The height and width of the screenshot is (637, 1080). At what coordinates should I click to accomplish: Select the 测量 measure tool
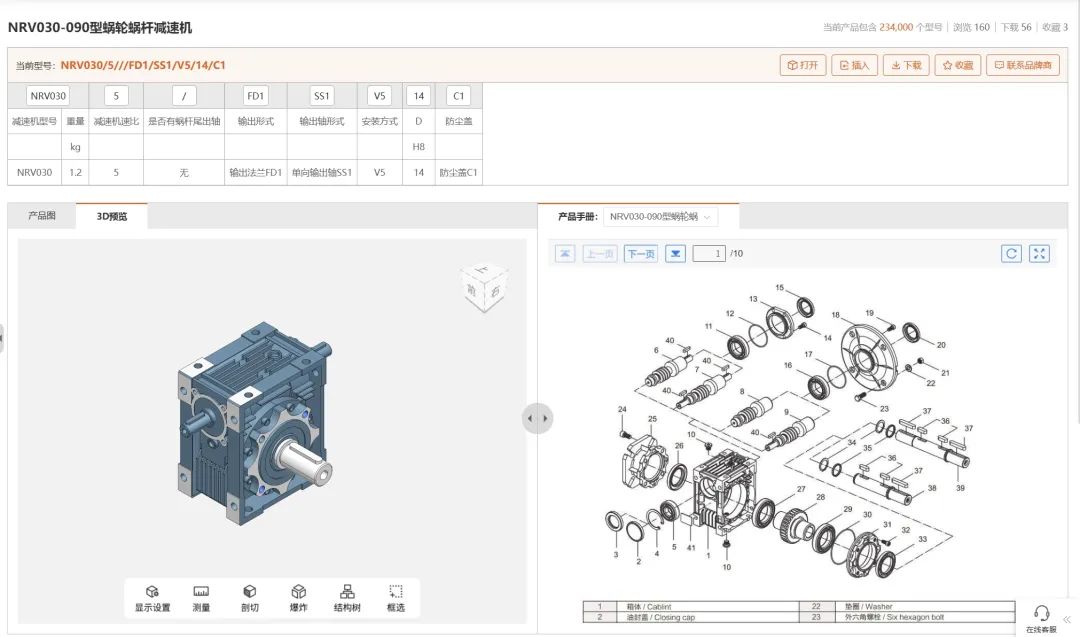pos(201,598)
